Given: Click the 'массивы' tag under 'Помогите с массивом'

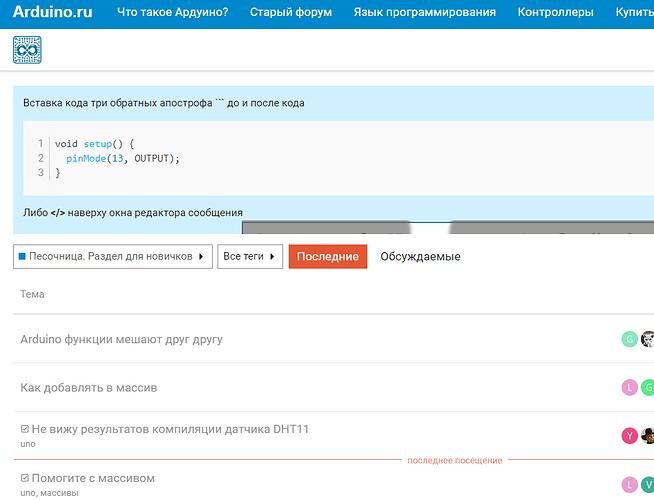Looking at the screenshot, I should pos(59,493).
